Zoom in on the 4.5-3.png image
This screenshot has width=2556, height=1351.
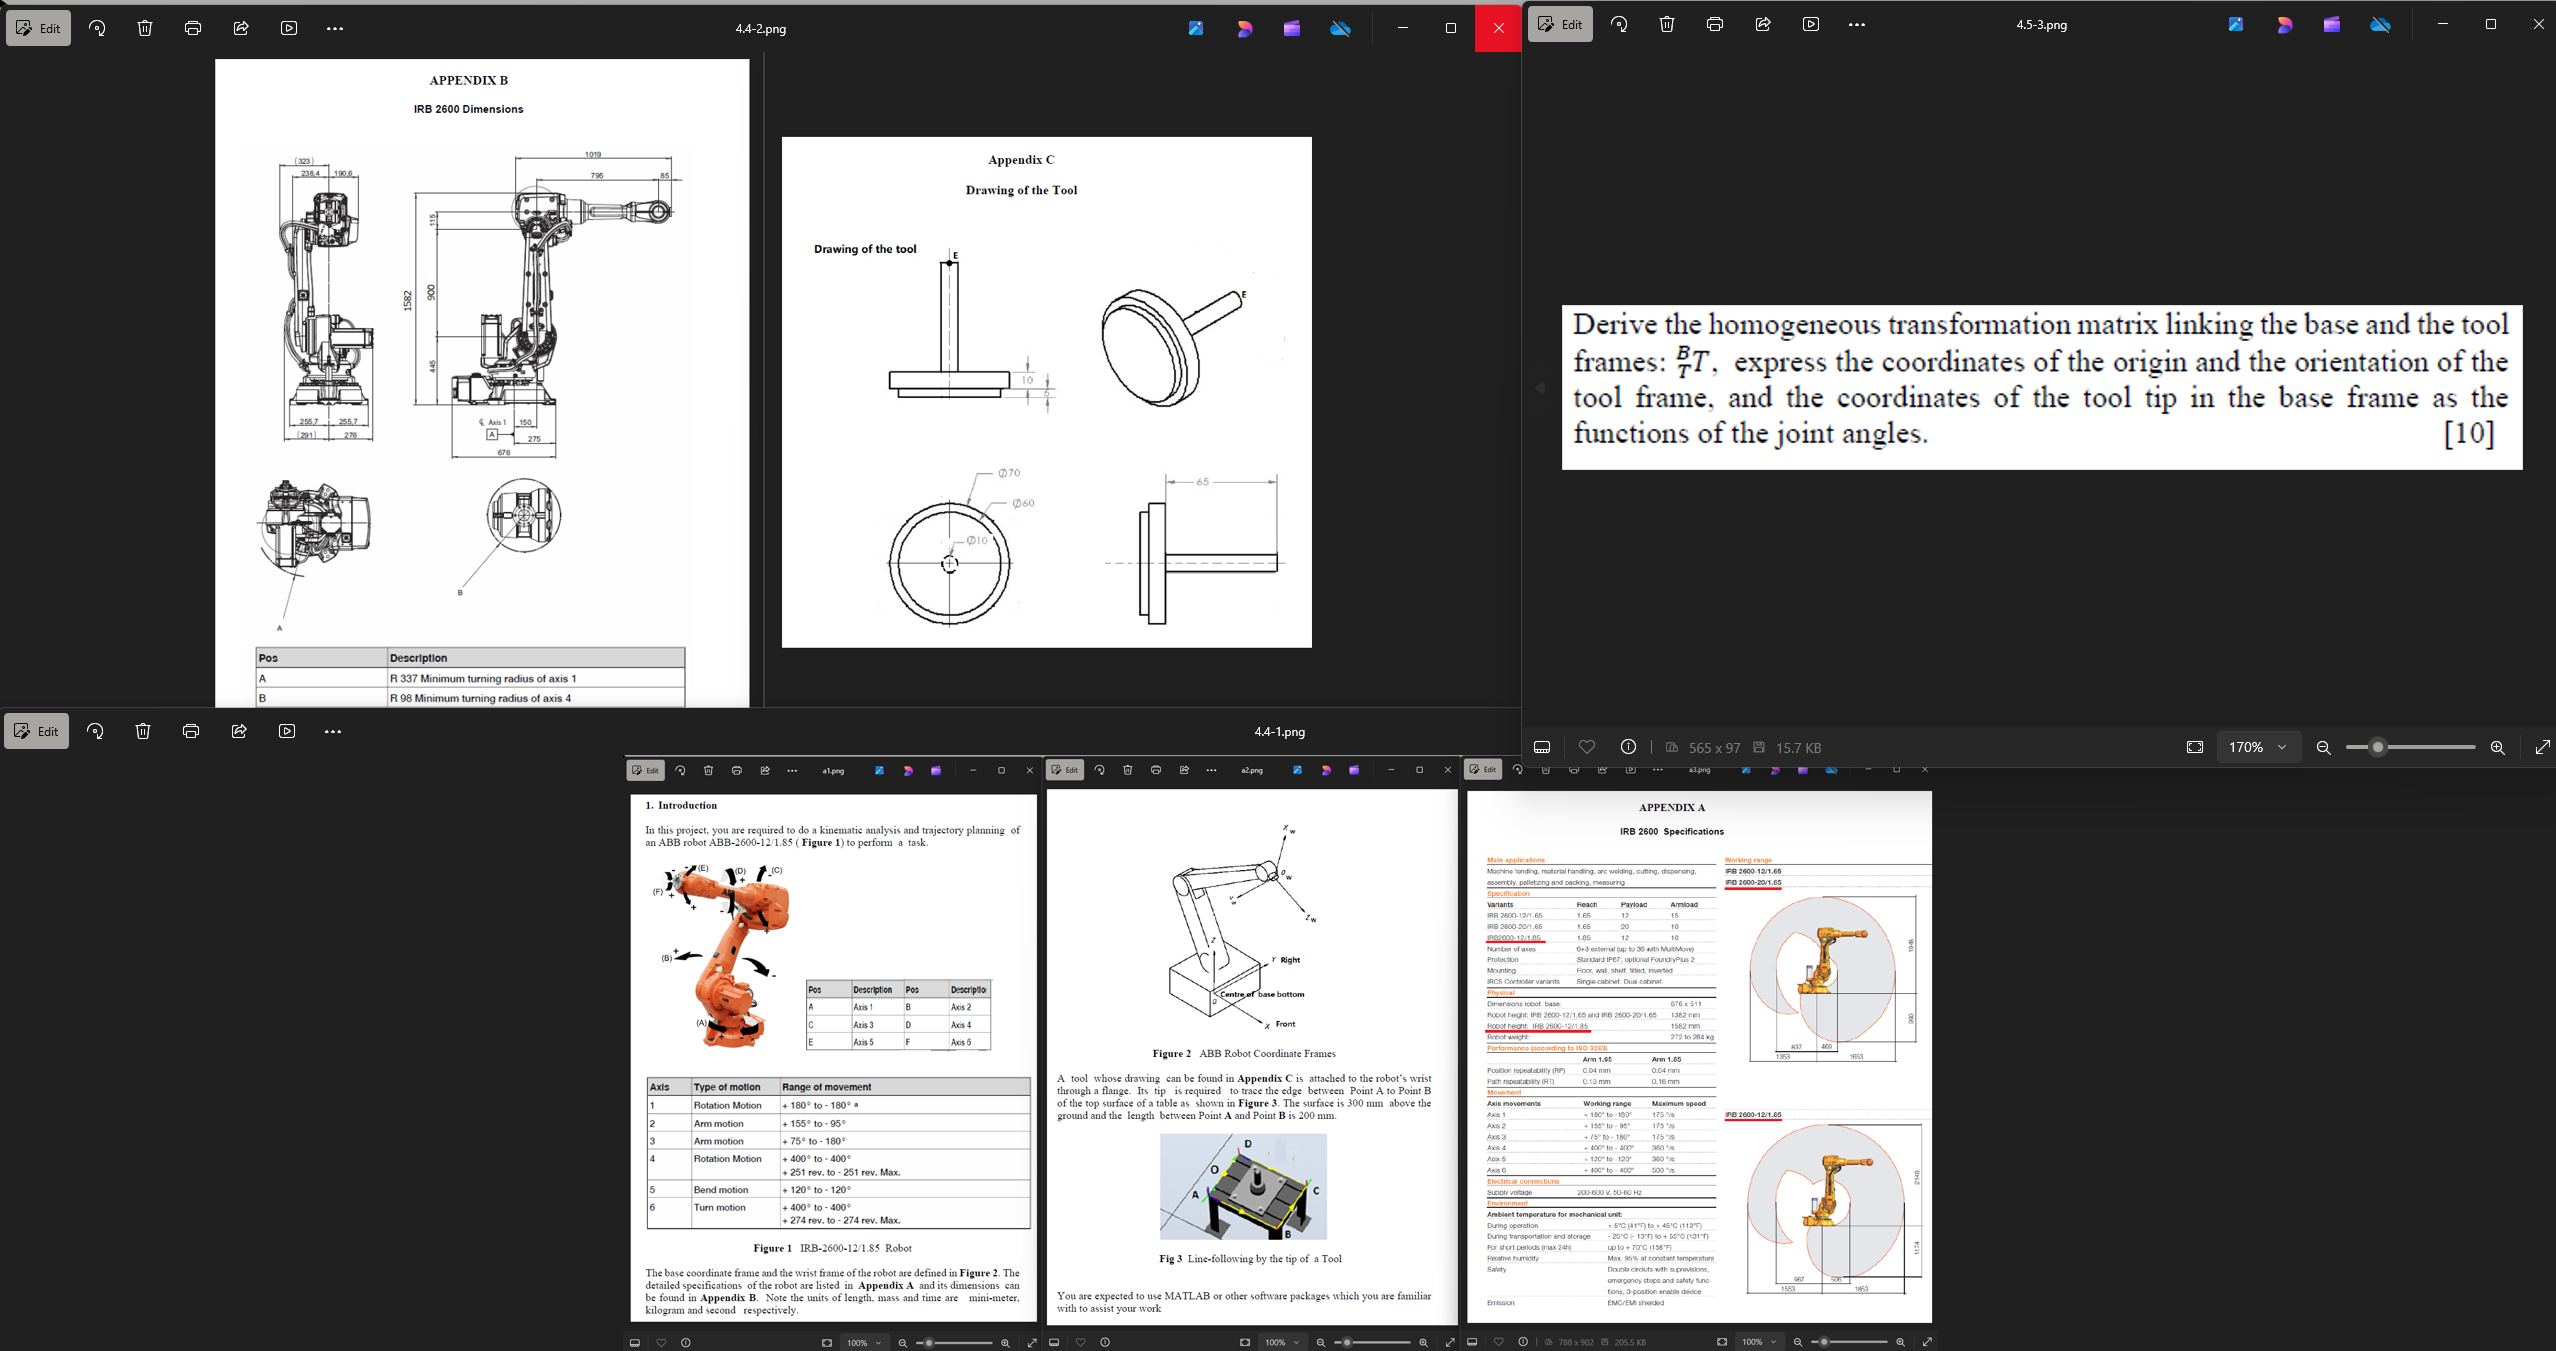[x=2497, y=748]
